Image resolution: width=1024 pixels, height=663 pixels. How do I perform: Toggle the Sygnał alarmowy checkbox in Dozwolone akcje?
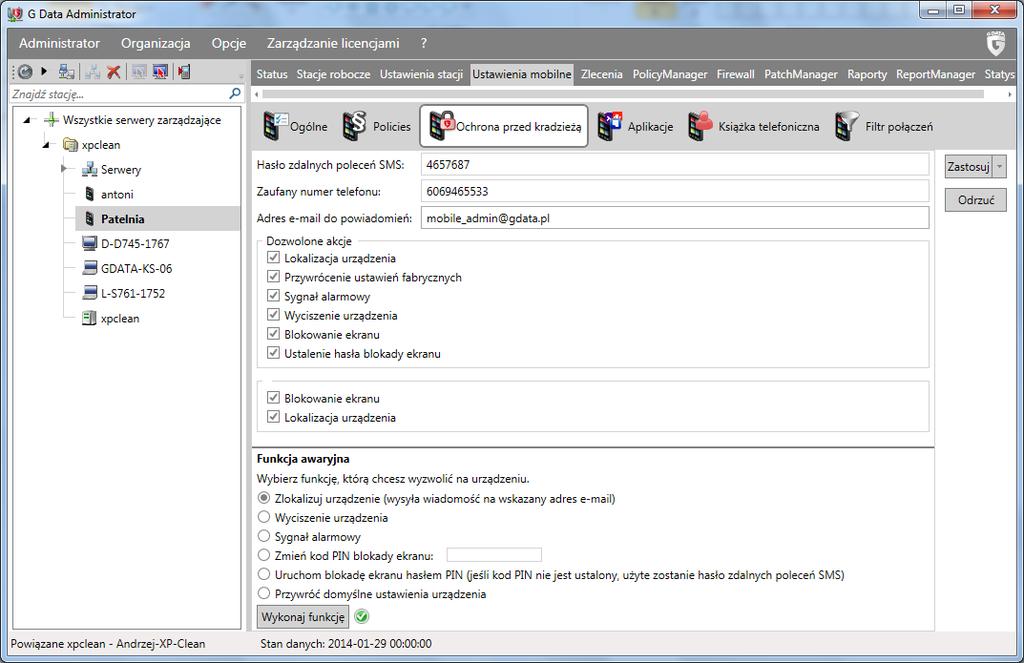pos(273,296)
